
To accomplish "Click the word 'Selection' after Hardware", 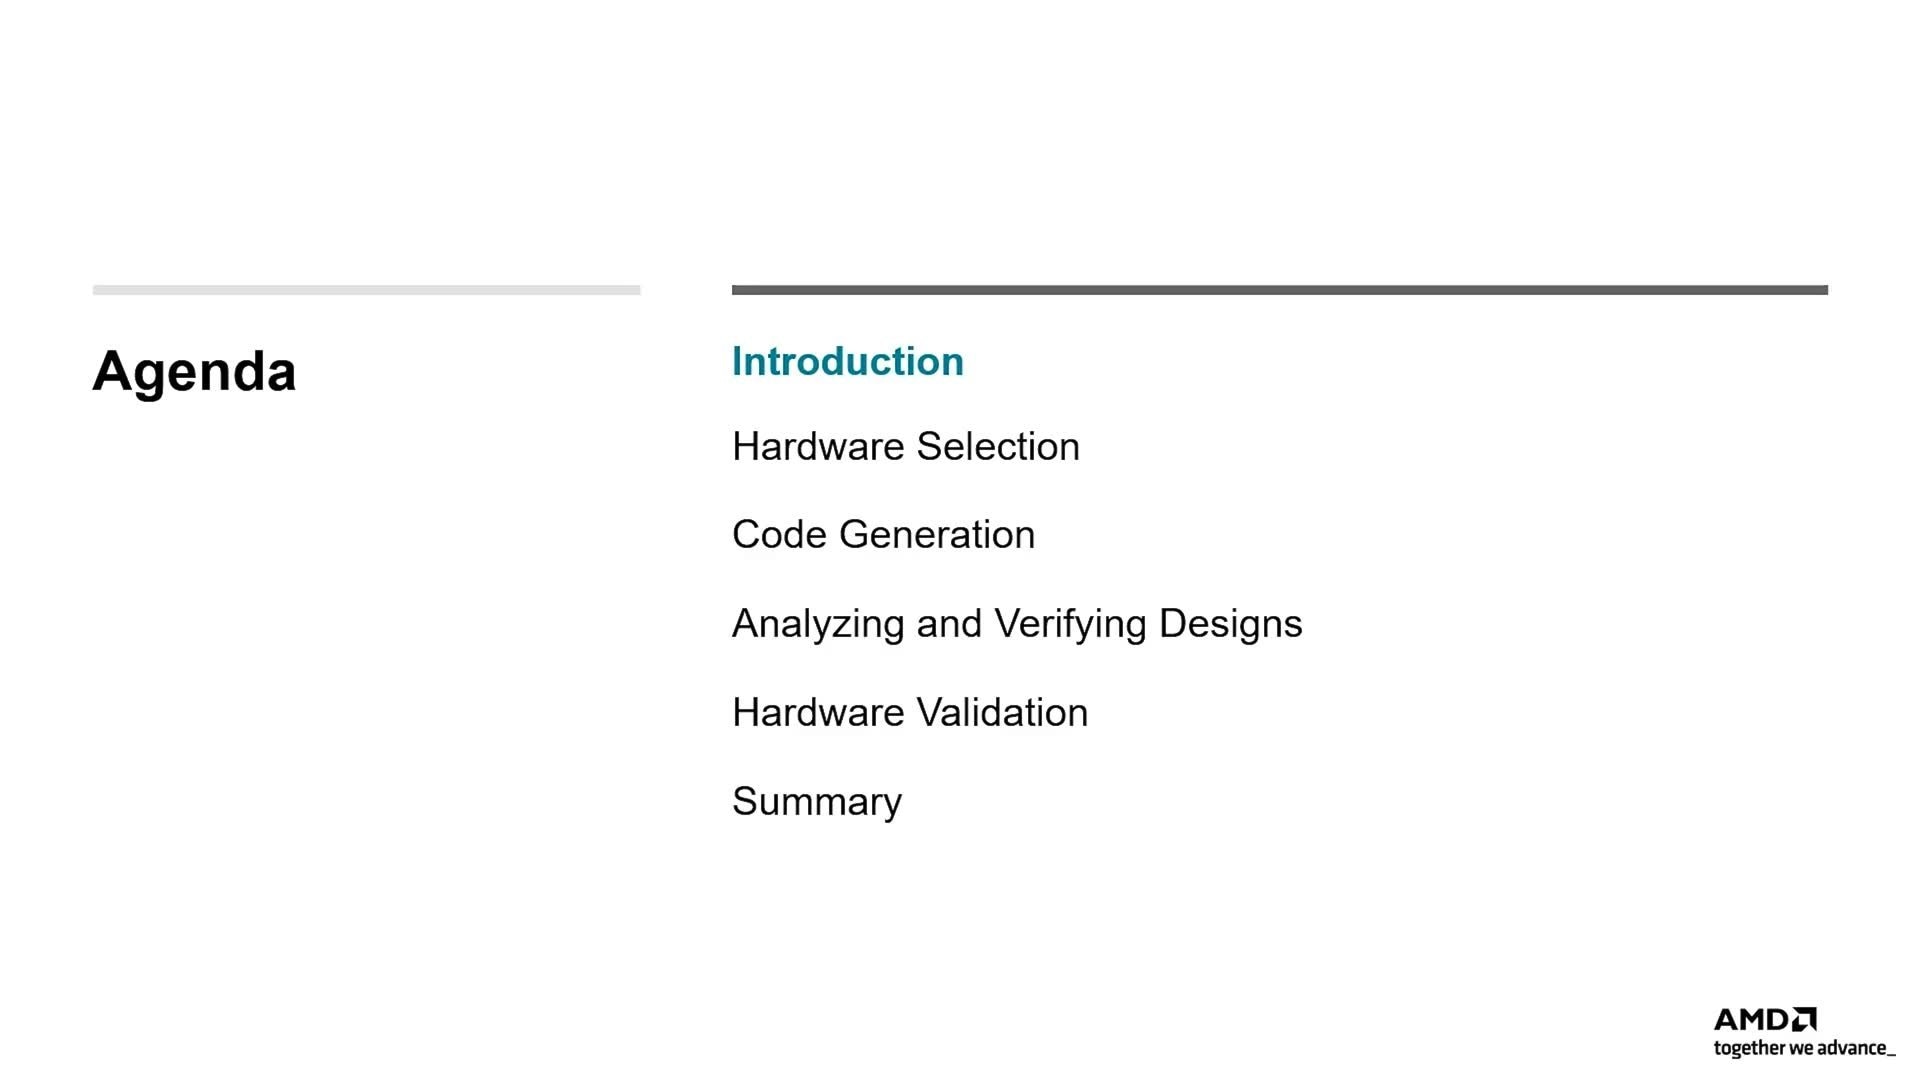I will click(998, 446).
